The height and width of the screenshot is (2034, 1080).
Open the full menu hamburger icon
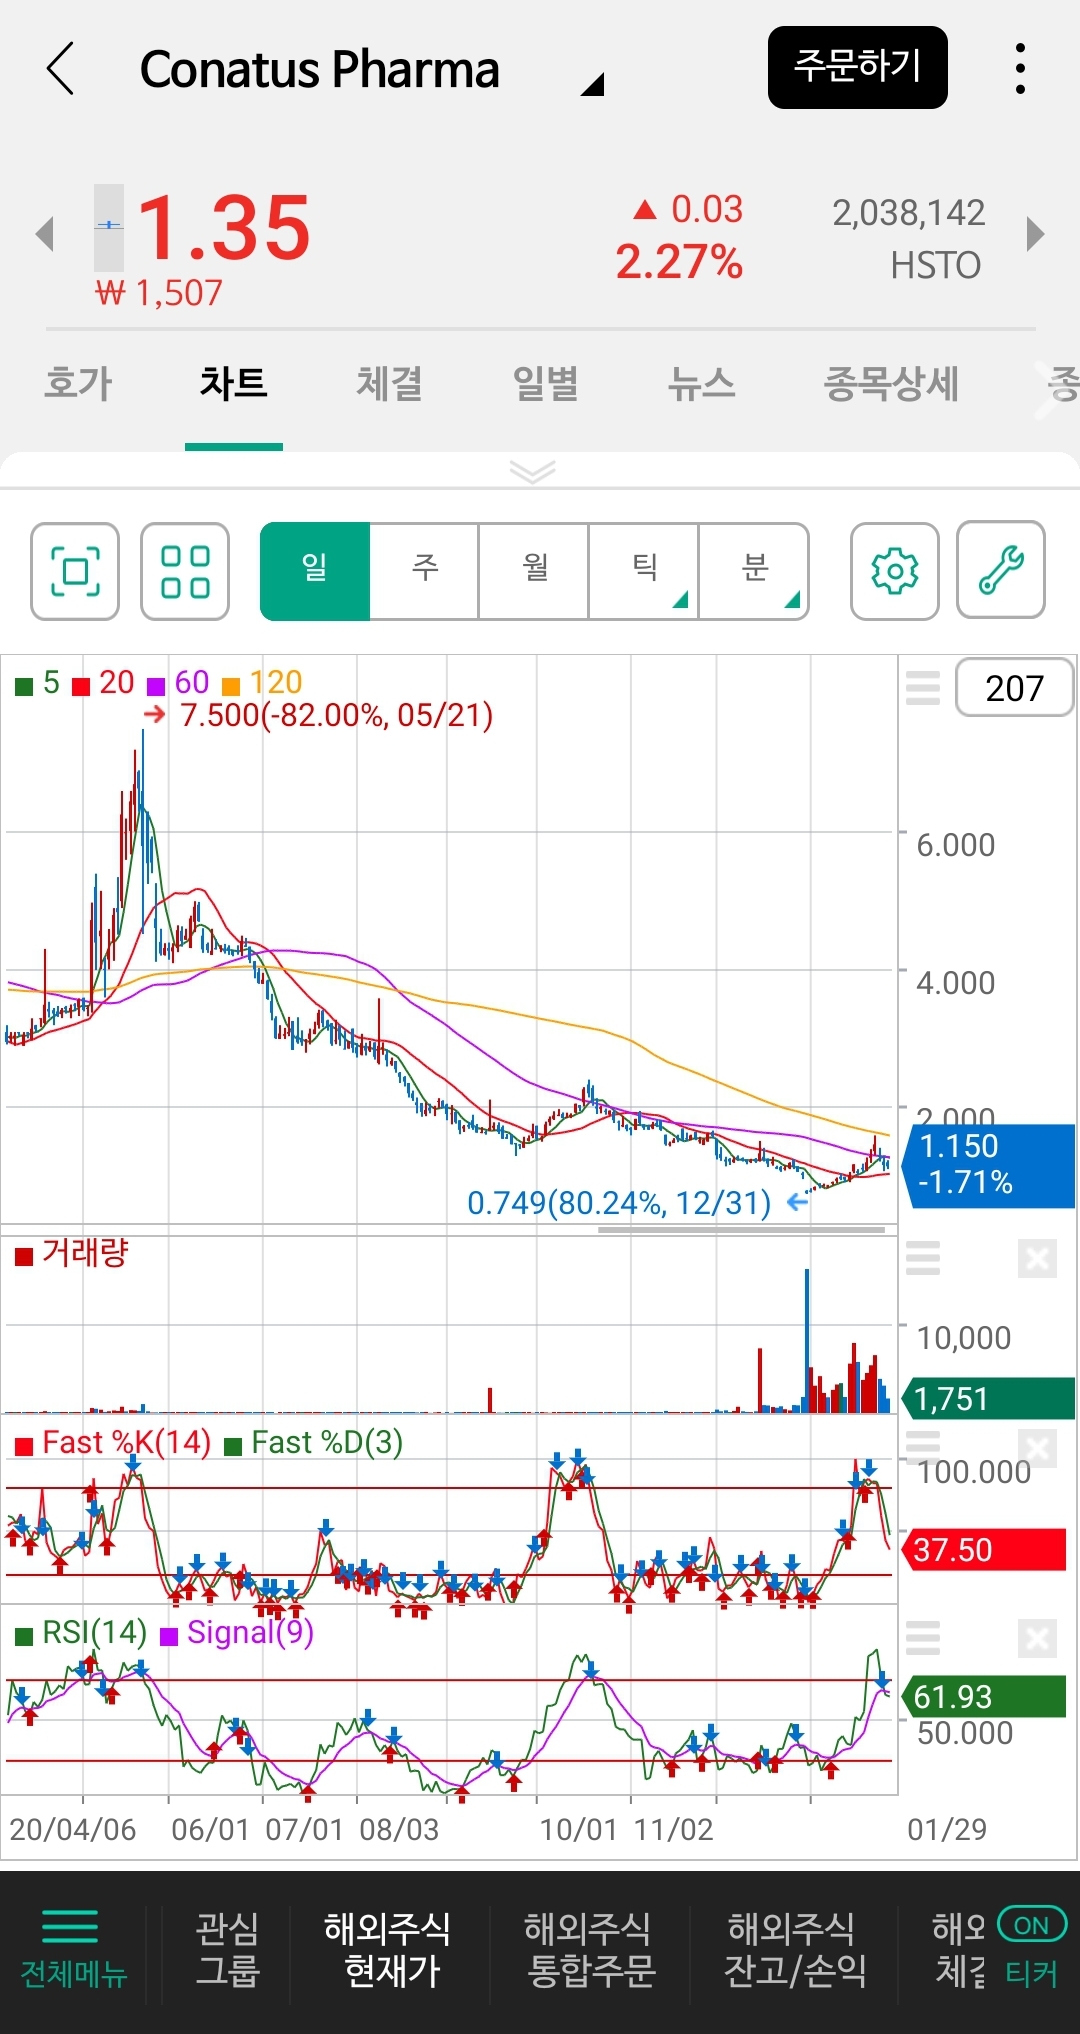click(x=70, y=1925)
